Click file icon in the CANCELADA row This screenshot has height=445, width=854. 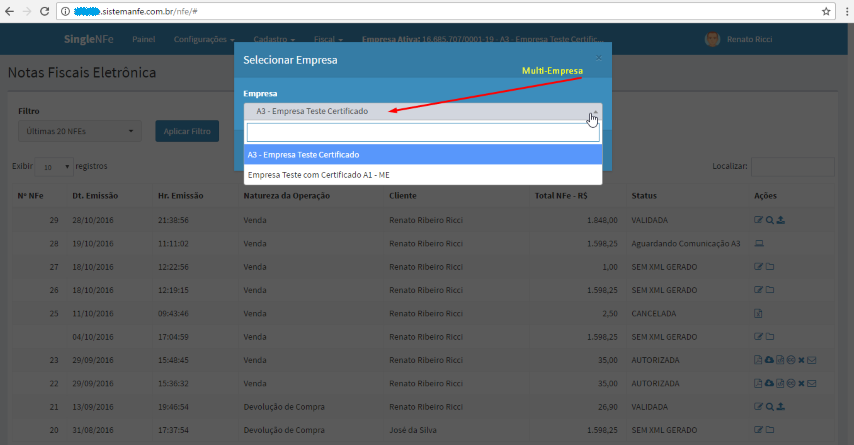(758, 313)
